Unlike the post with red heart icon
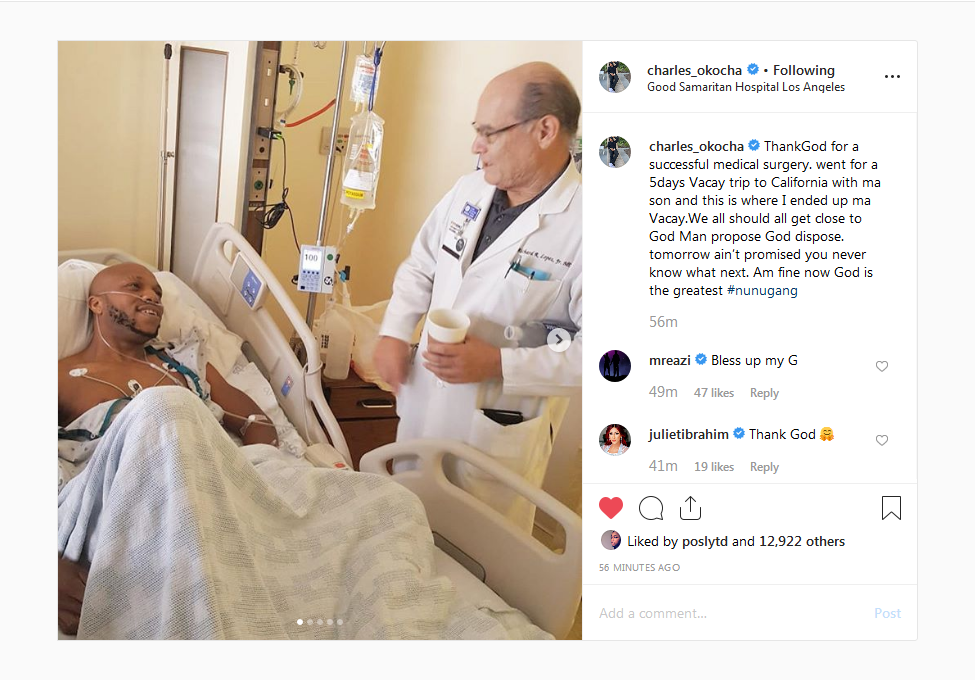Viewport: 975px width, 680px height. [x=611, y=508]
